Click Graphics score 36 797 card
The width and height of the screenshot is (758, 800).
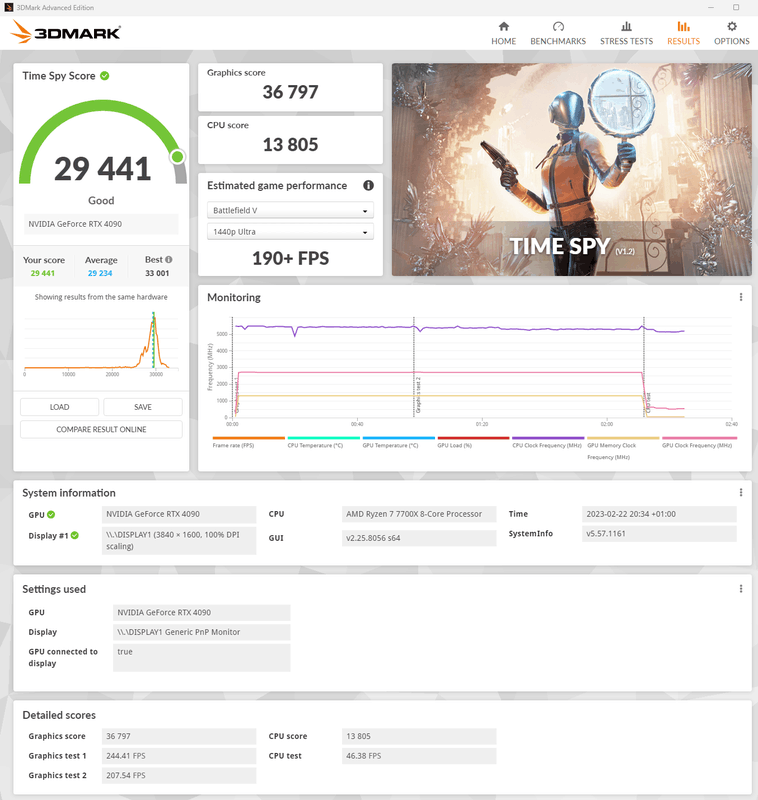click(290, 87)
